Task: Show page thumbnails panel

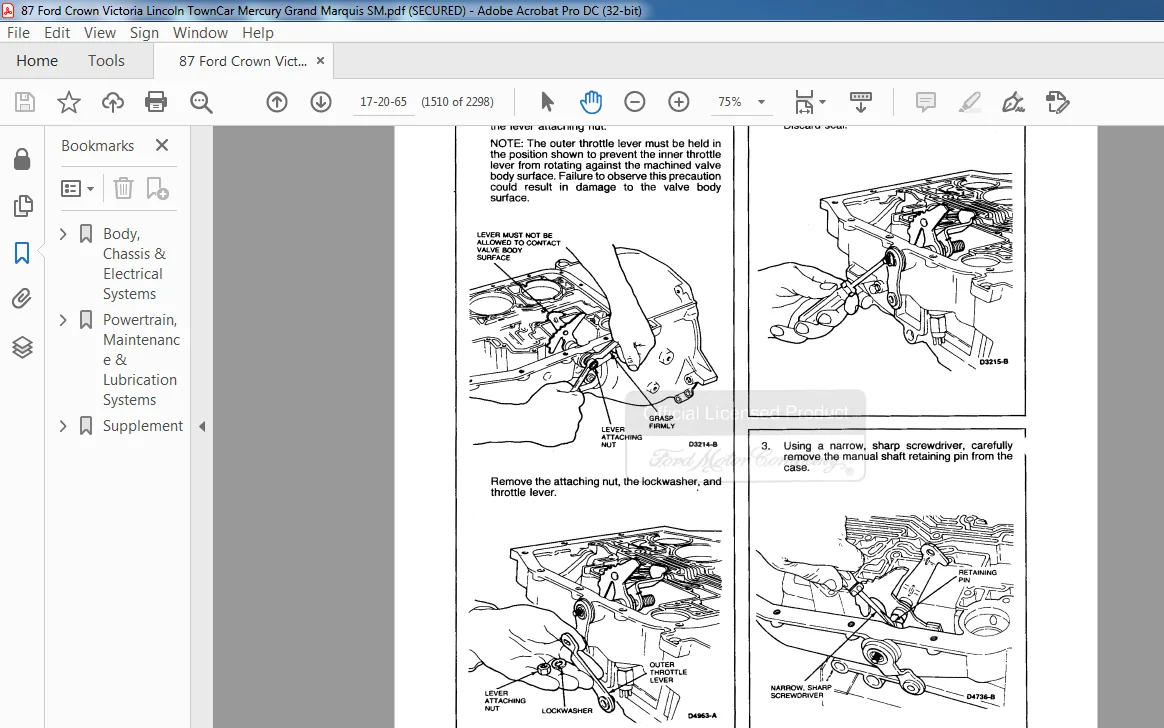Action: 22,206
